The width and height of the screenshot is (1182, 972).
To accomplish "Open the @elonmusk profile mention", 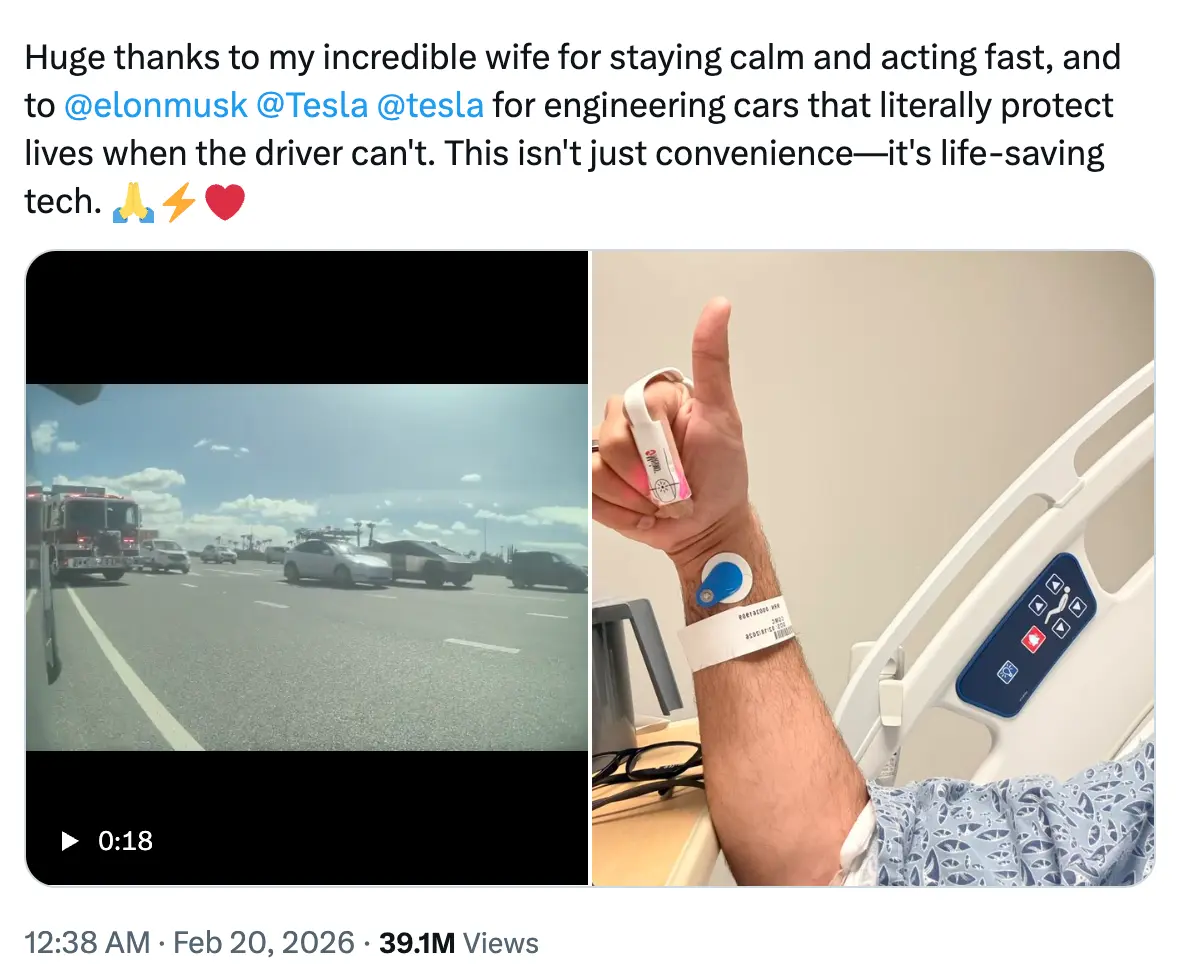I will pyautogui.click(x=155, y=105).
